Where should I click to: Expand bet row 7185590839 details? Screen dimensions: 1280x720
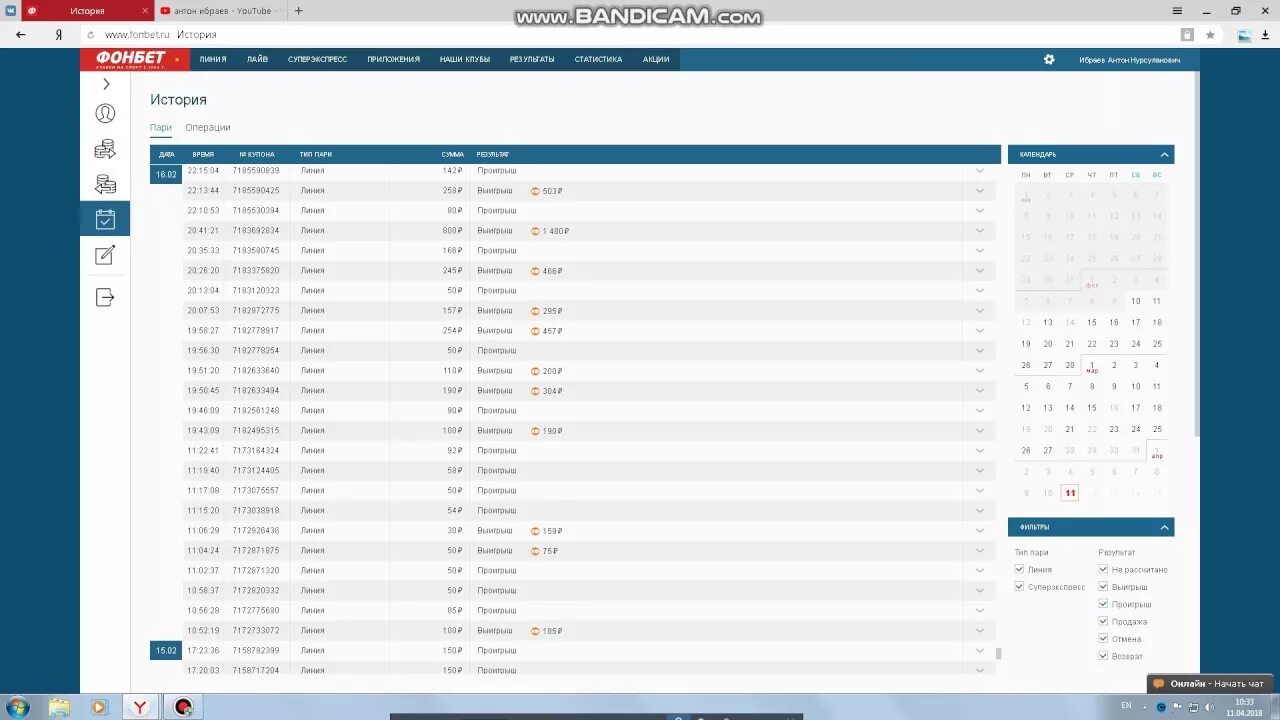point(980,171)
